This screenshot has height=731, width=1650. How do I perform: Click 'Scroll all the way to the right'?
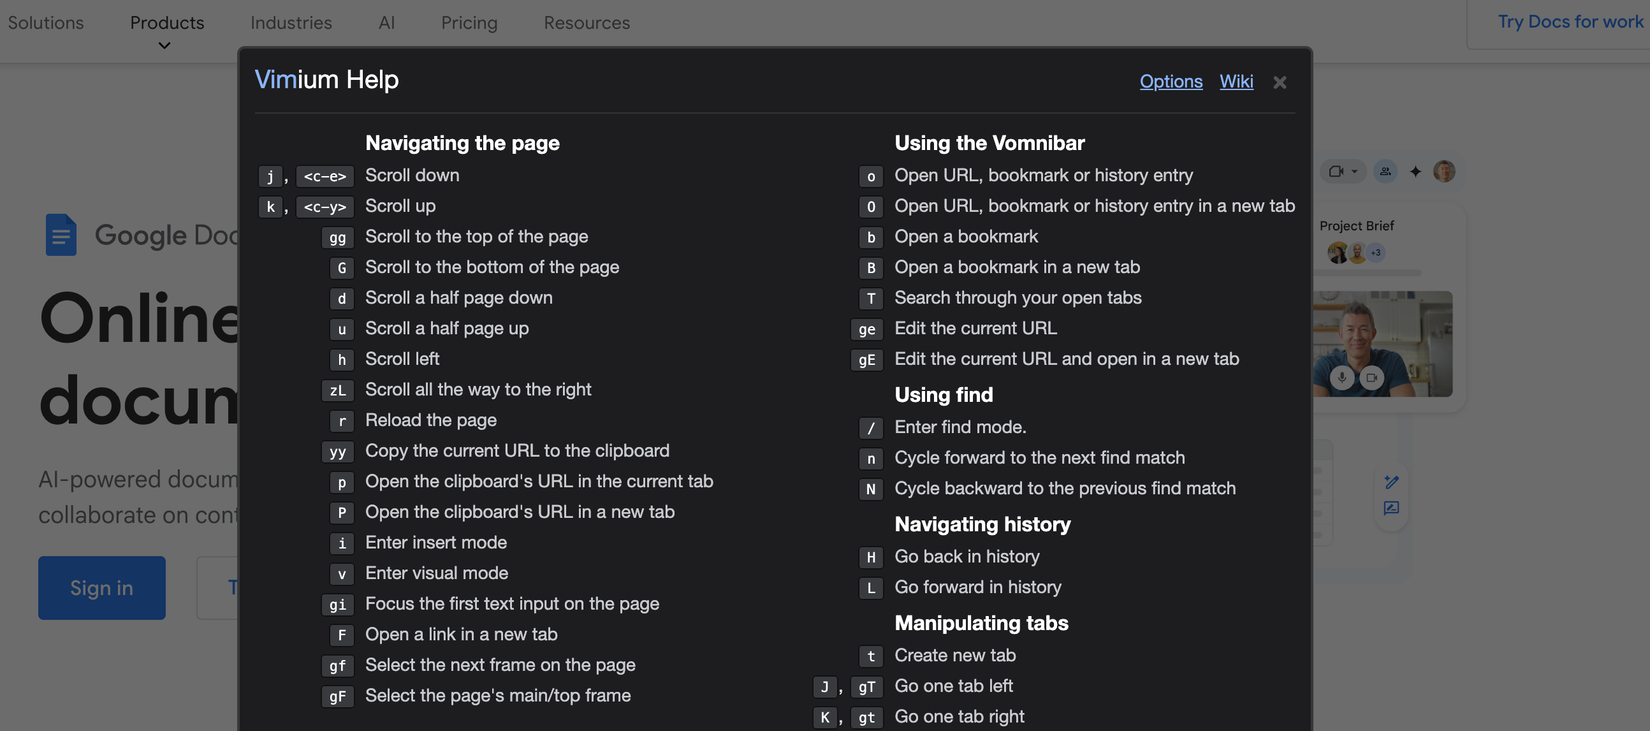[478, 389]
